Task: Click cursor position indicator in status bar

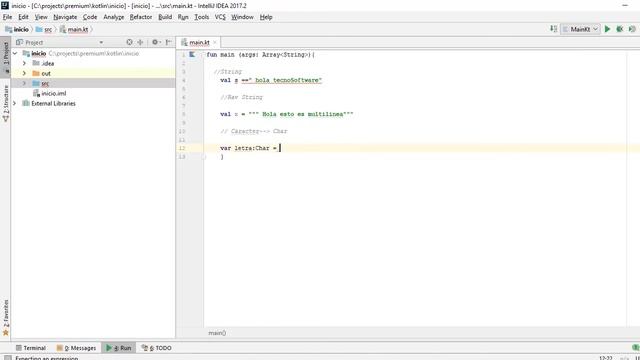Action: coord(606,358)
